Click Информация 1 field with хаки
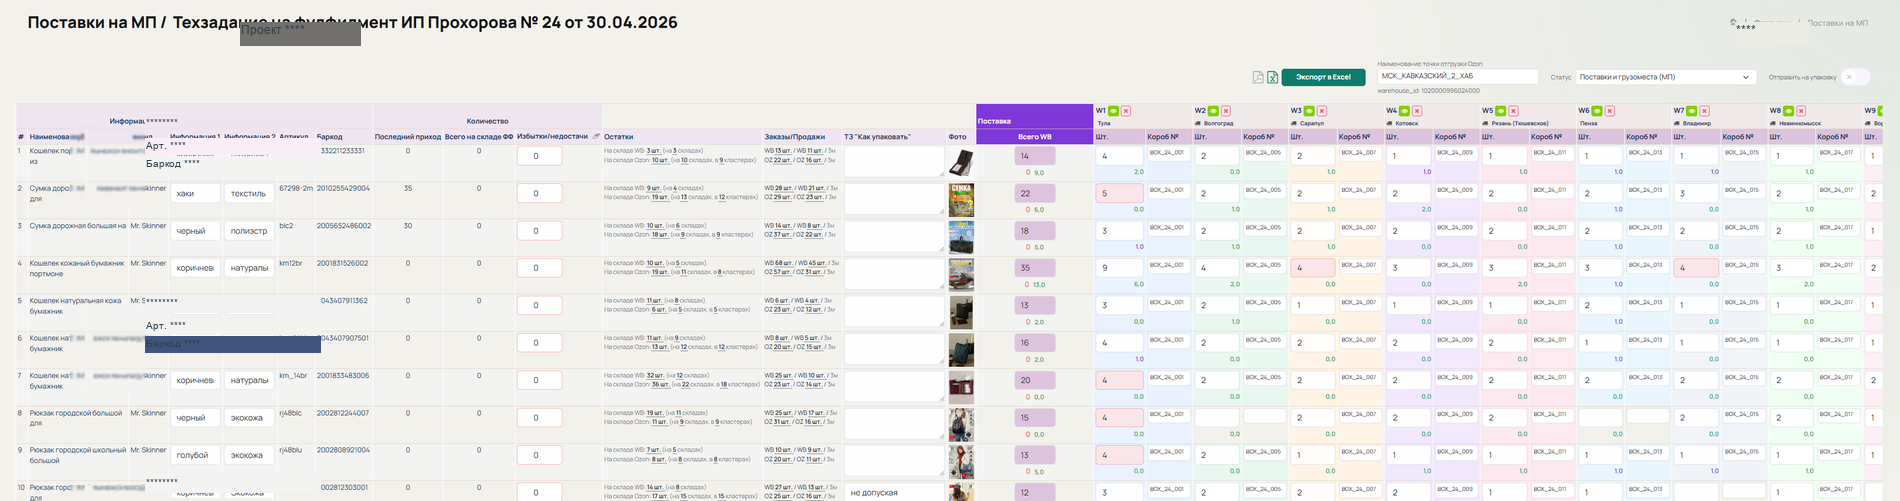Screen dimensions: 1900x501 click(195, 193)
